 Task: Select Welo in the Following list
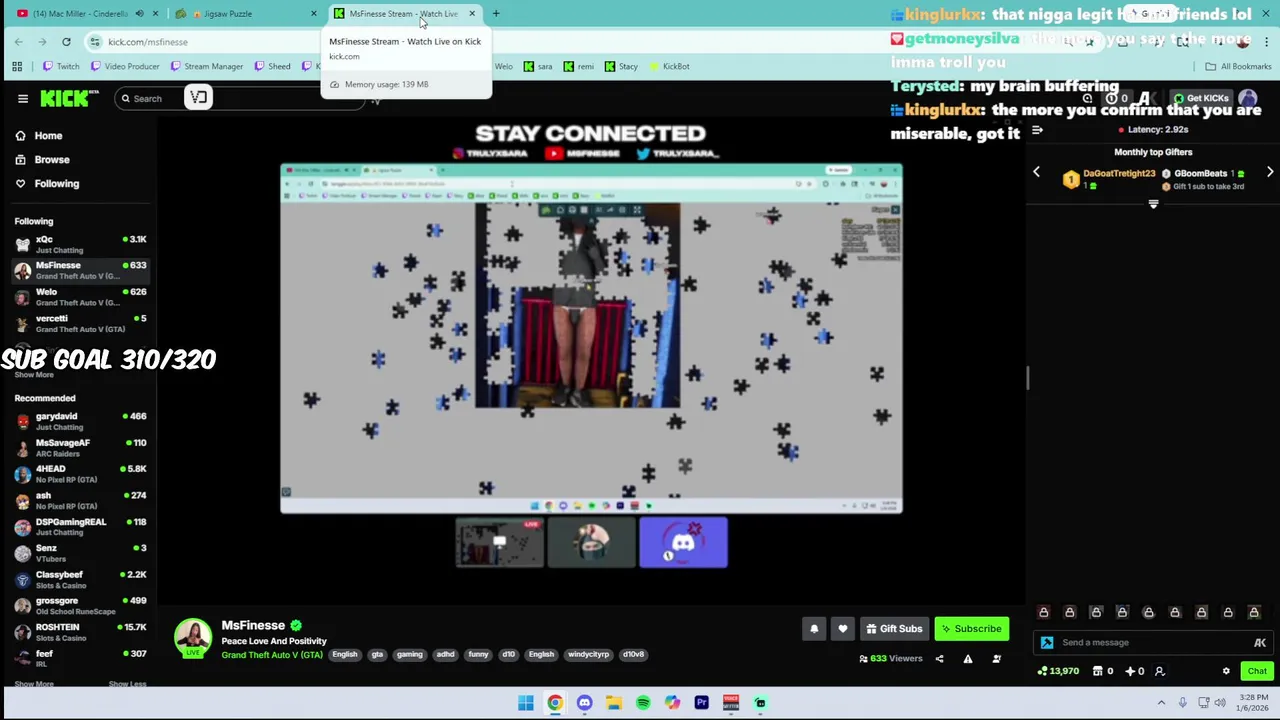click(x=80, y=297)
